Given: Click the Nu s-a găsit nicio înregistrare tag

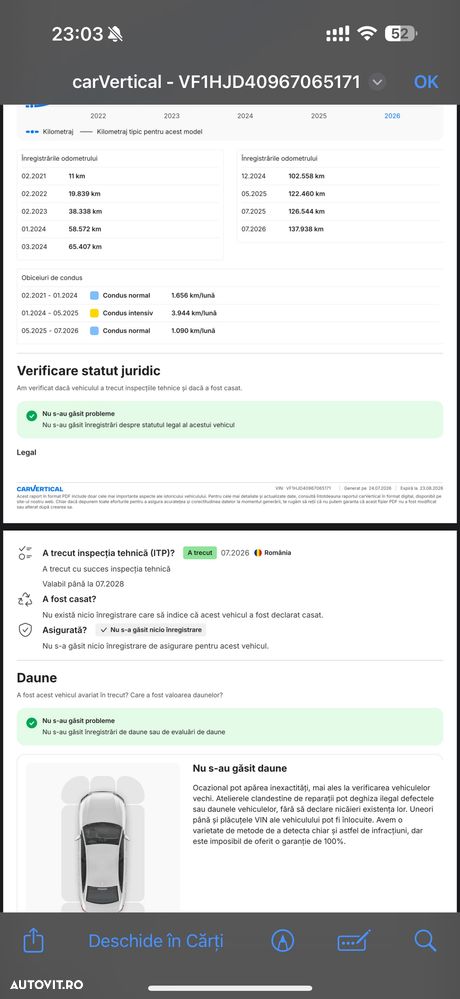Looking at the screenshot, I should 150,629.
